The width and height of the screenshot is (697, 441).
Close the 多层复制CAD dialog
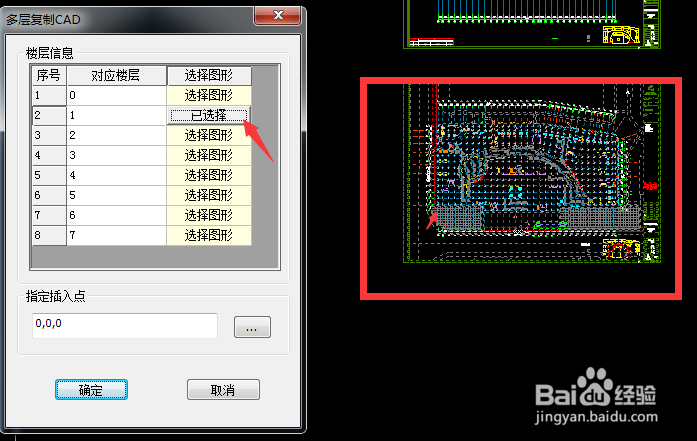tap(278, 16)
